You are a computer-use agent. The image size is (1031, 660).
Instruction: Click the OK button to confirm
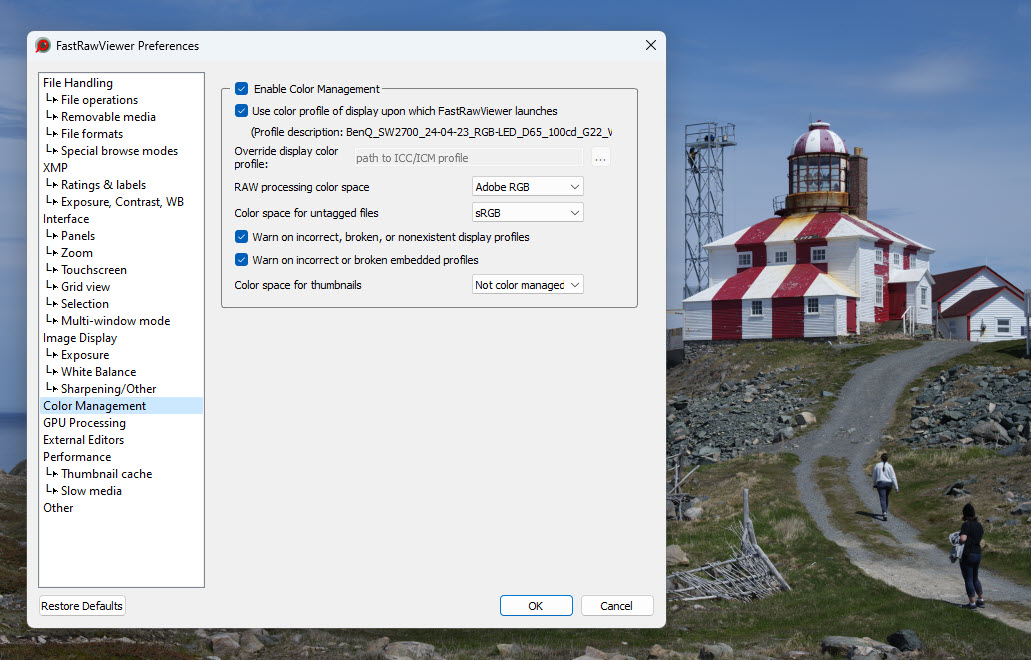[x=536, y=606]
